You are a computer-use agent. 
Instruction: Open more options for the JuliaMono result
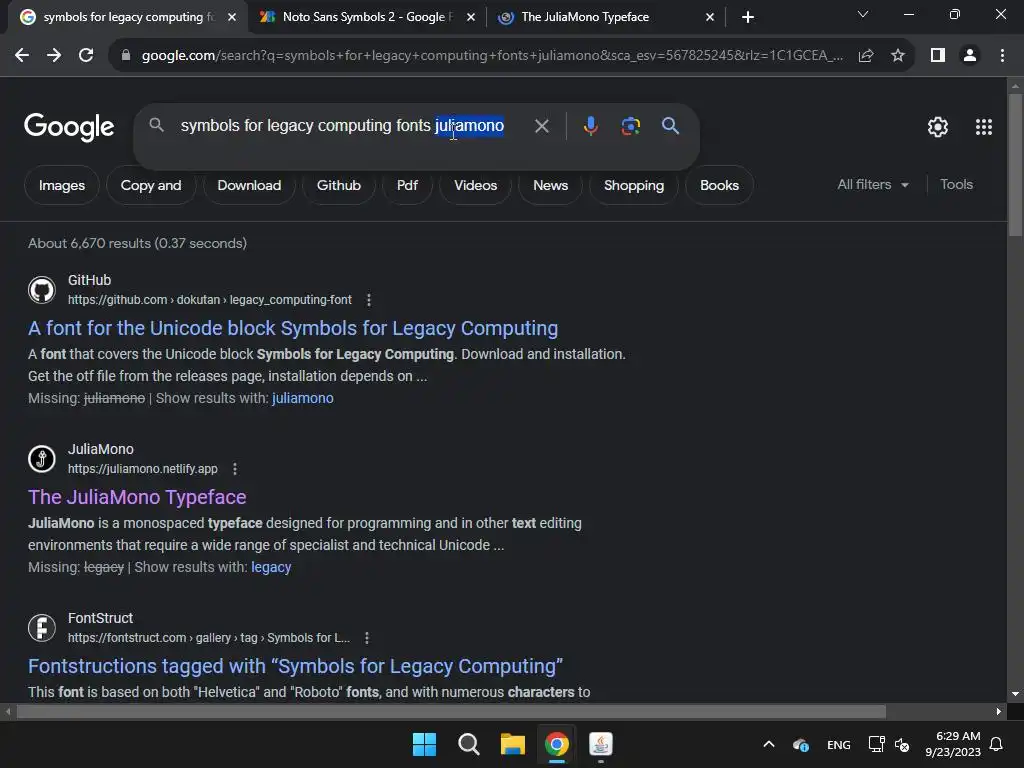point(235,469)
